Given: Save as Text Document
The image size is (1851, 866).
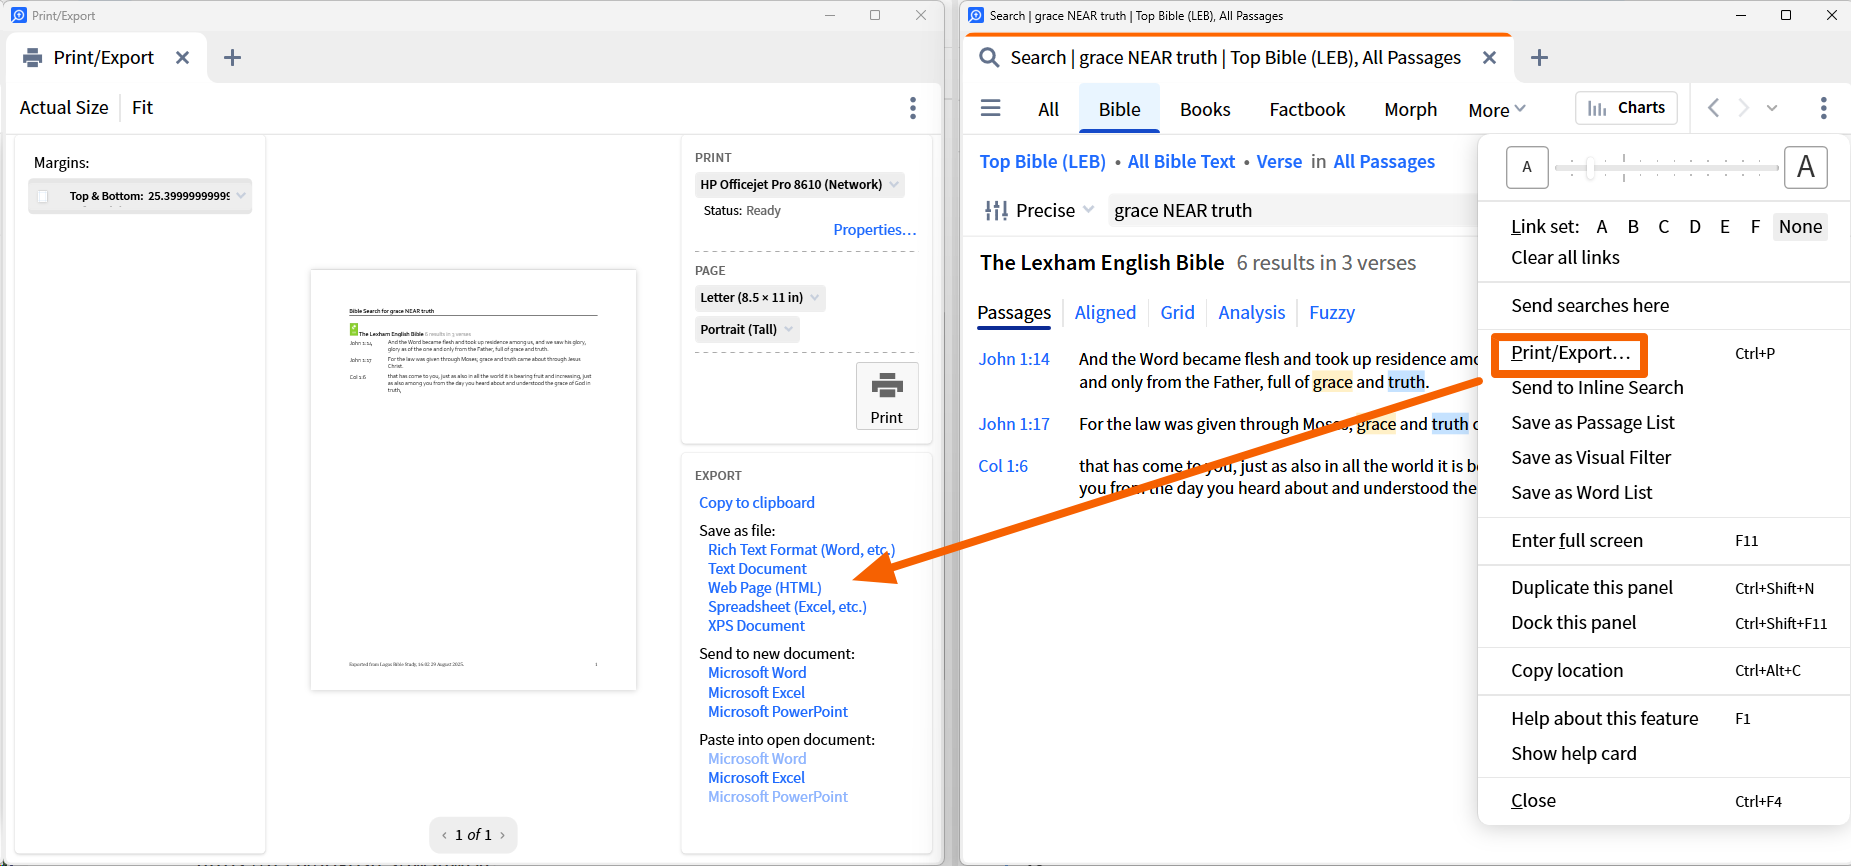Looking at the screenshot, I should click(x=757, y=569).
